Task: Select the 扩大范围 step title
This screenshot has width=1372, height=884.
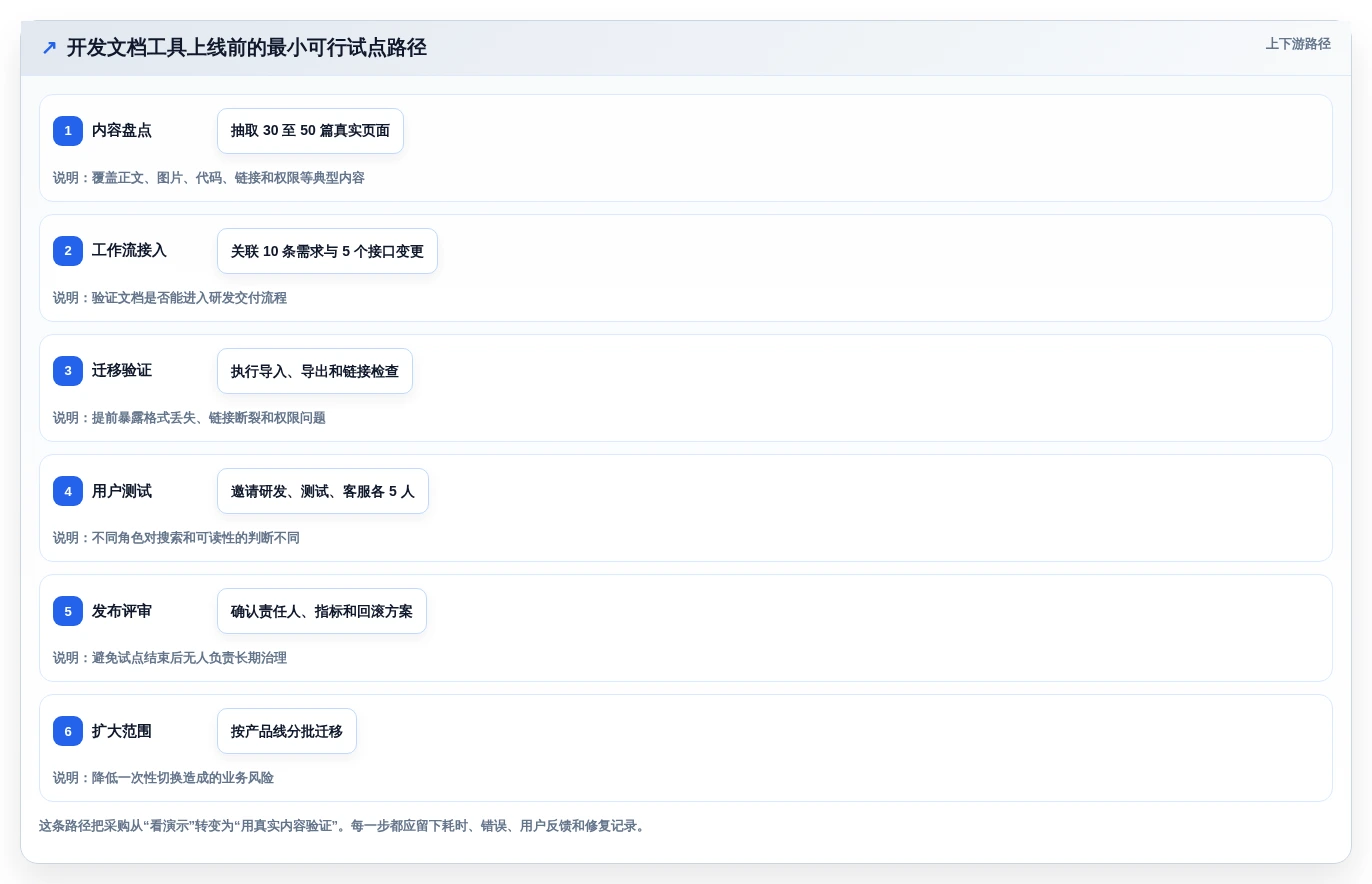Action: point(122,731)
